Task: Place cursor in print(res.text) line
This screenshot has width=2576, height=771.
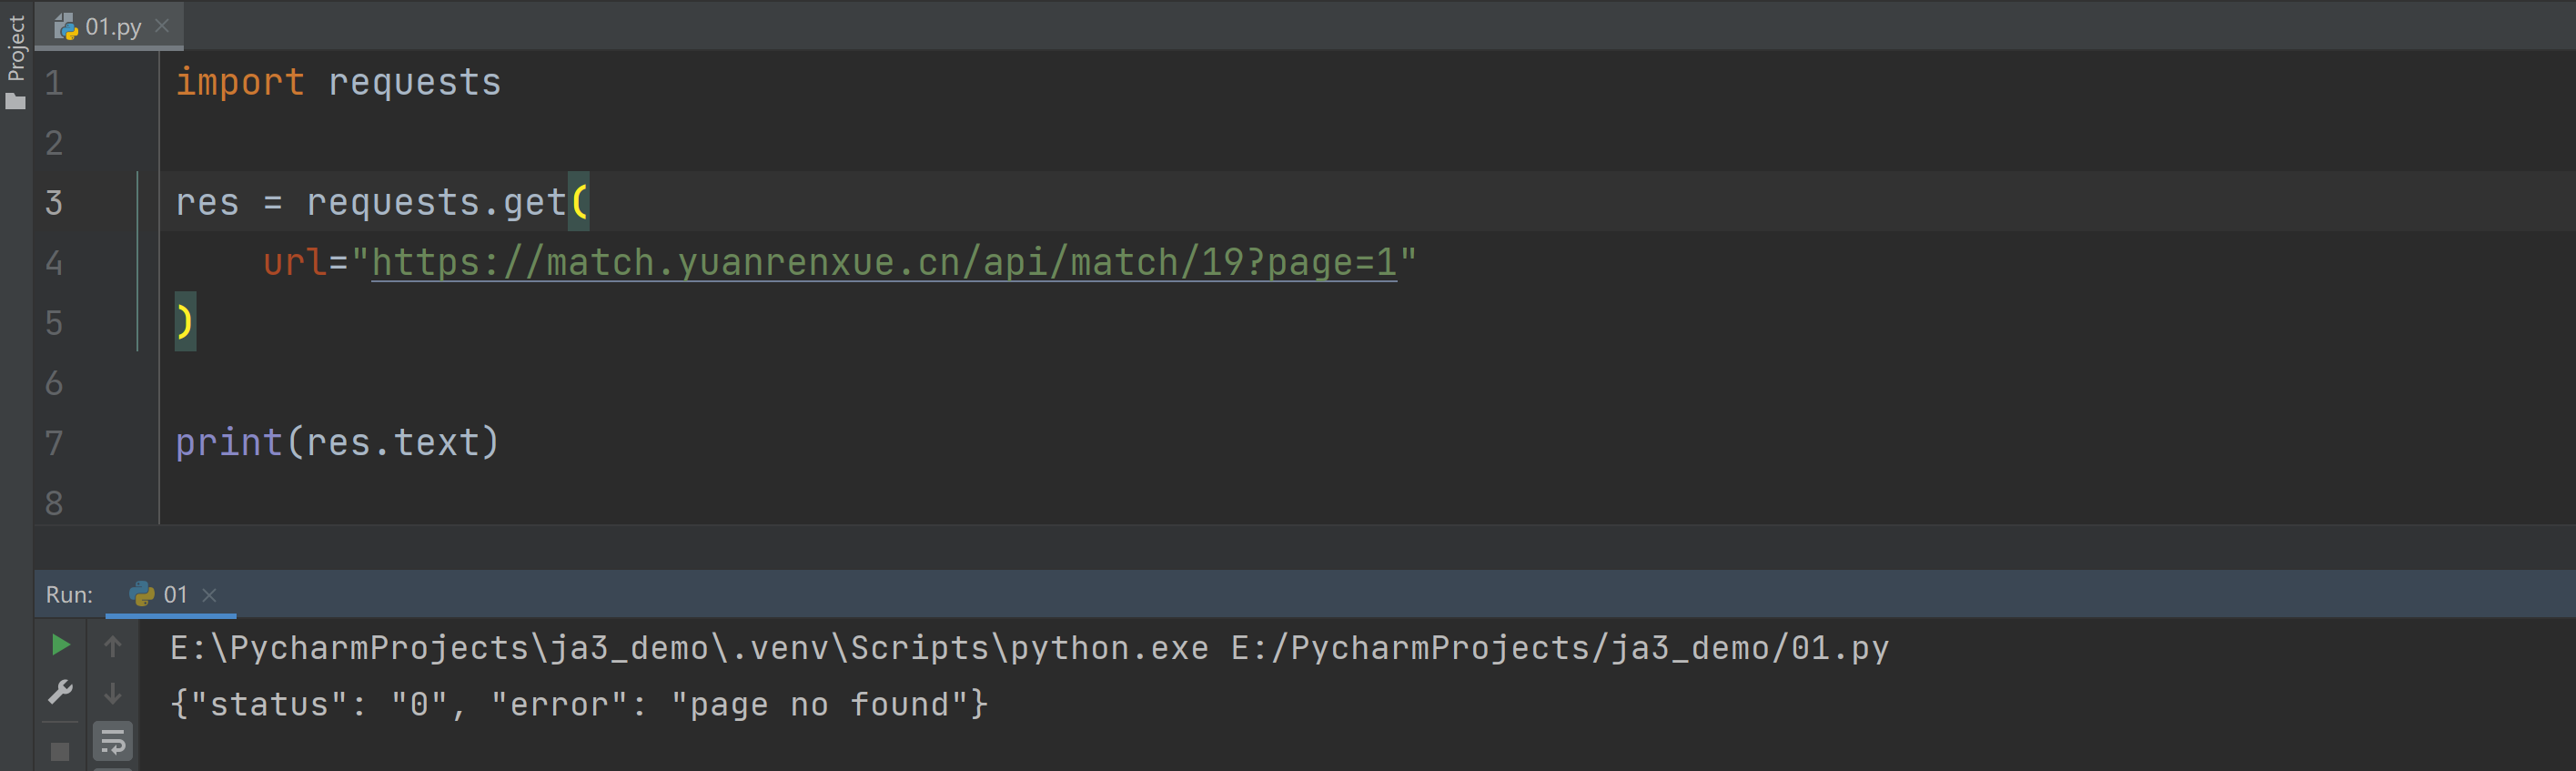Action: (x=337, y=442)
